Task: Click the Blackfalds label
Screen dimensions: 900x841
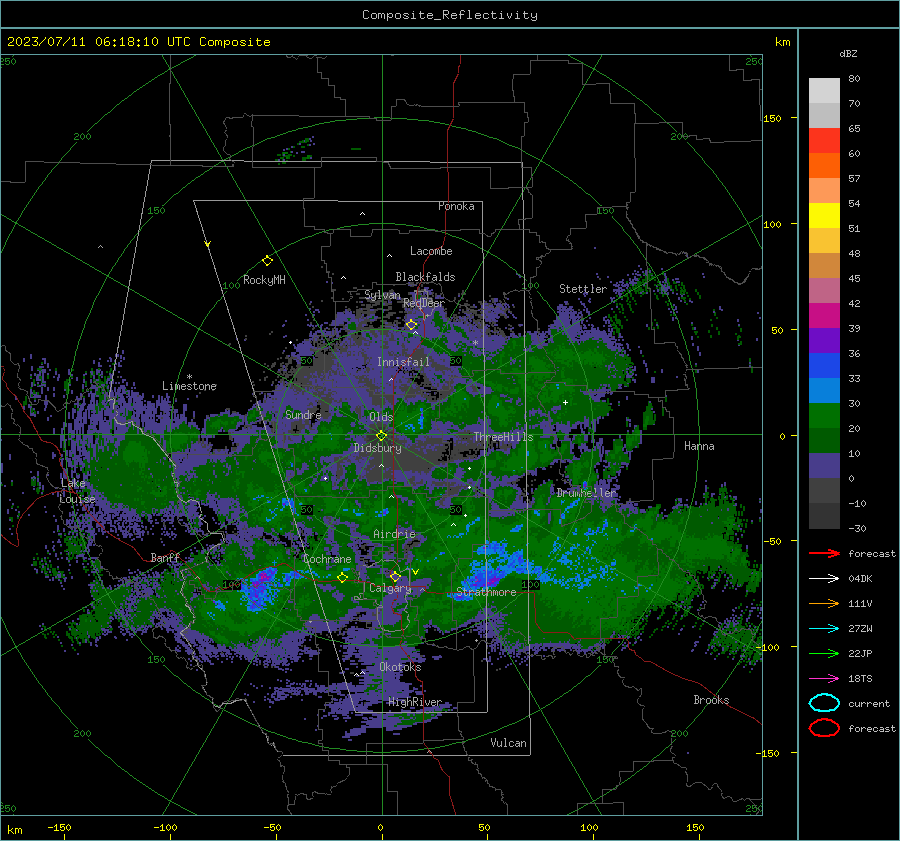Action: pyautogui.click(x=425, y=277)
